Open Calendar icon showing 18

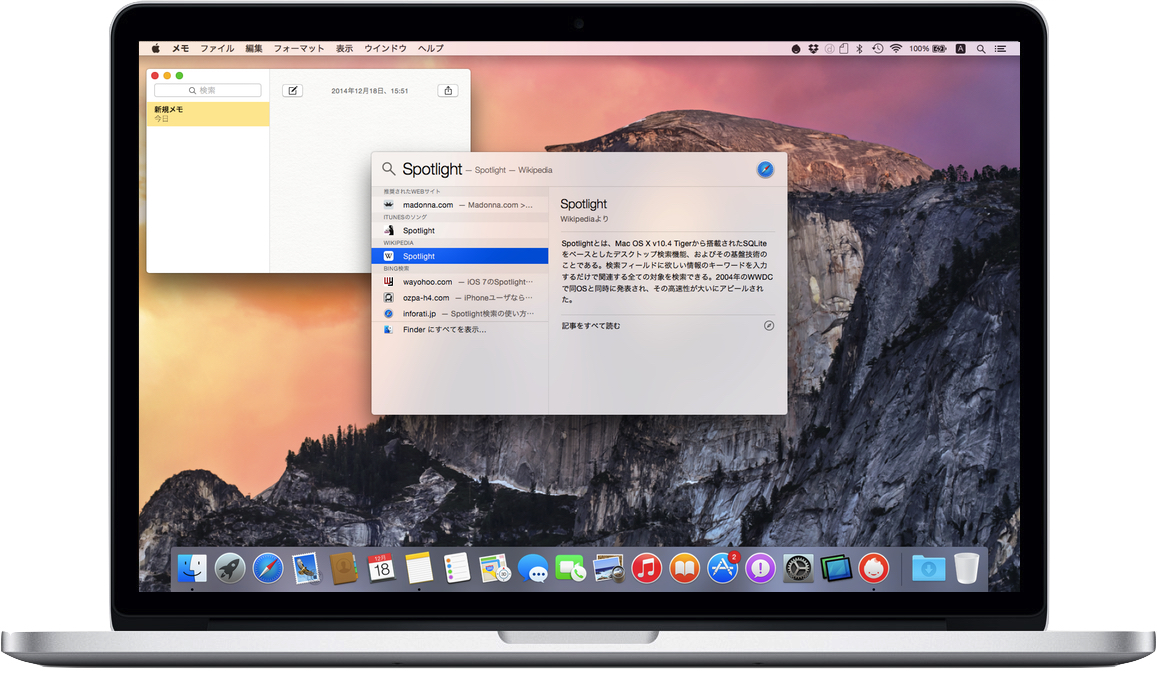pos(381,568)
